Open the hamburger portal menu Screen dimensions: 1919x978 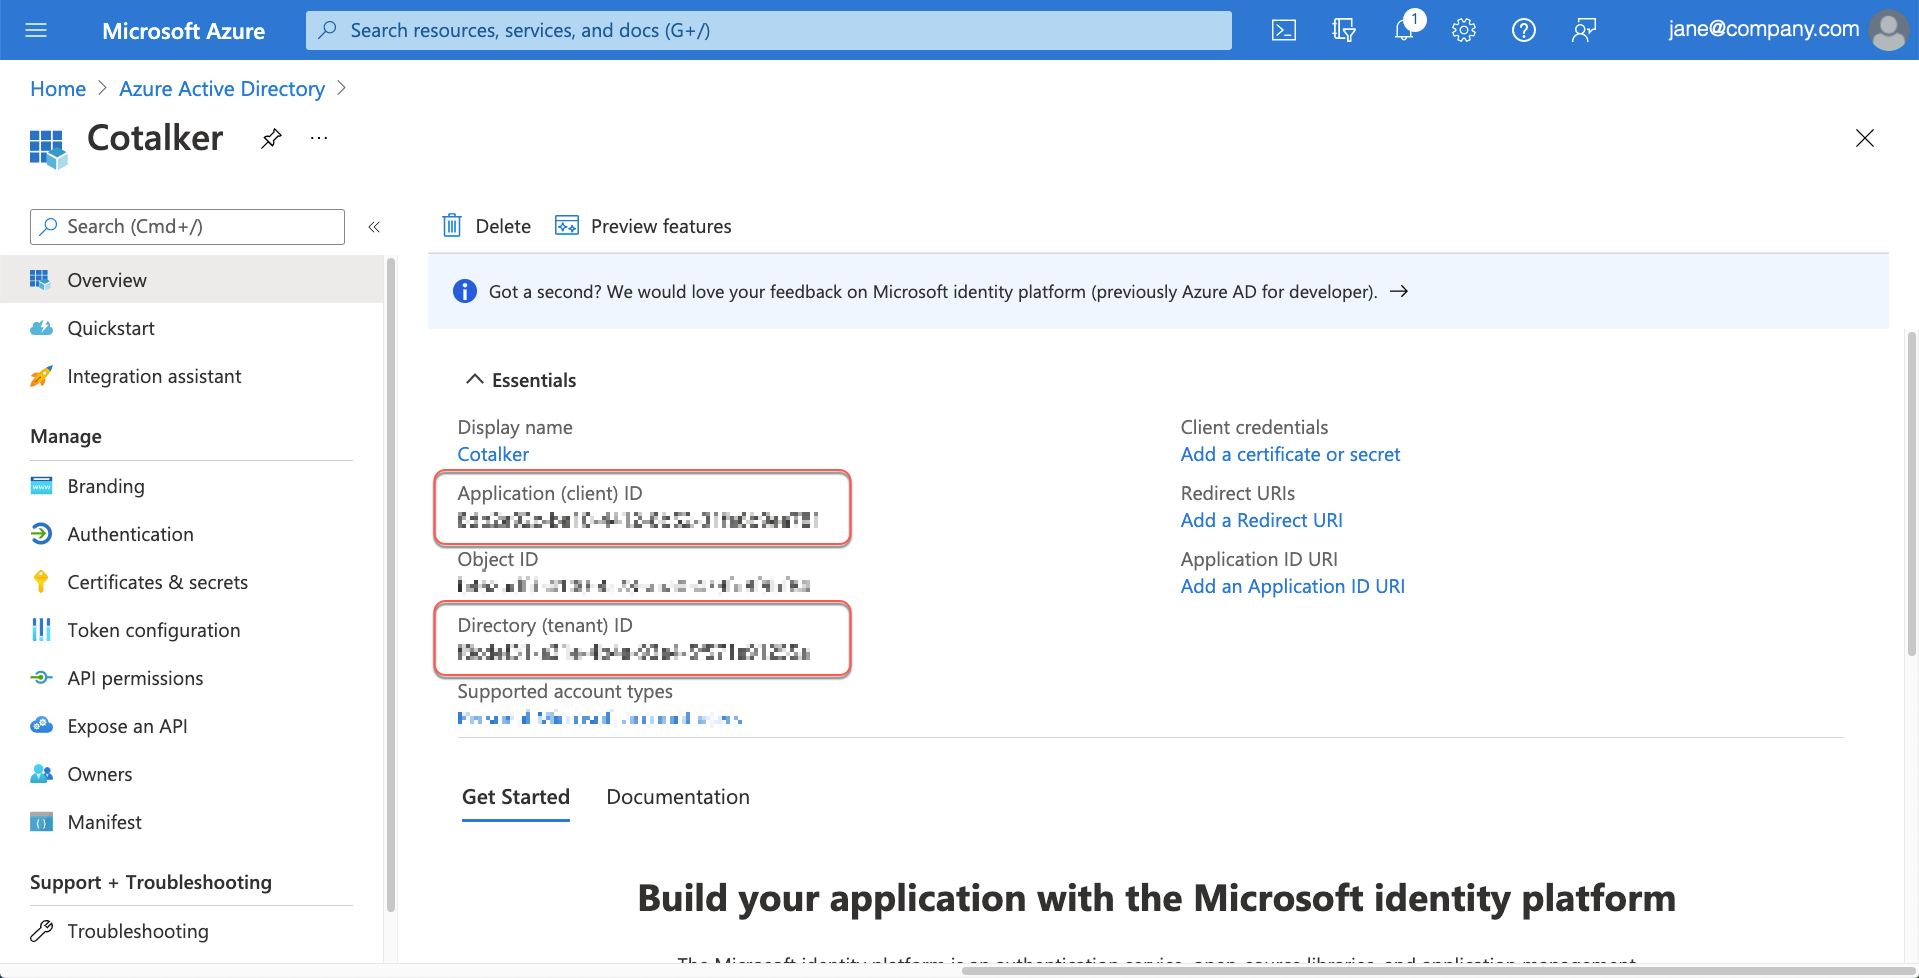coord(36,30)
